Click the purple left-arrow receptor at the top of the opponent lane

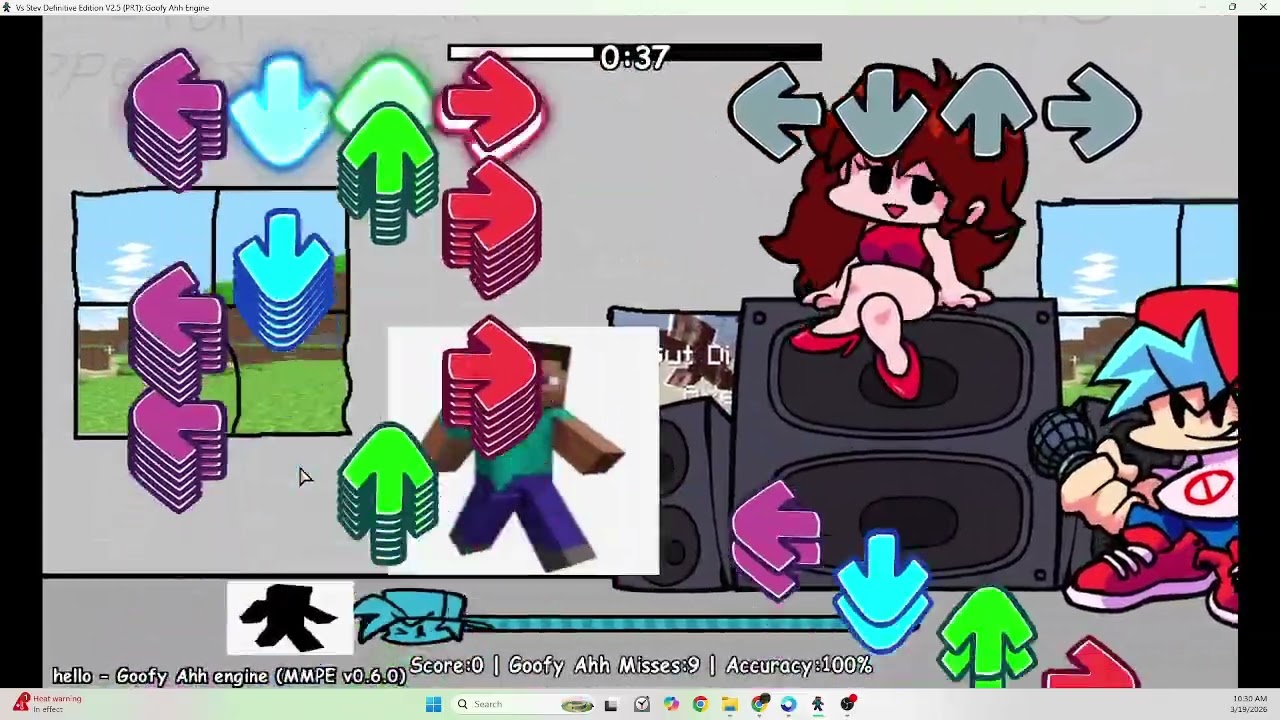177,118
